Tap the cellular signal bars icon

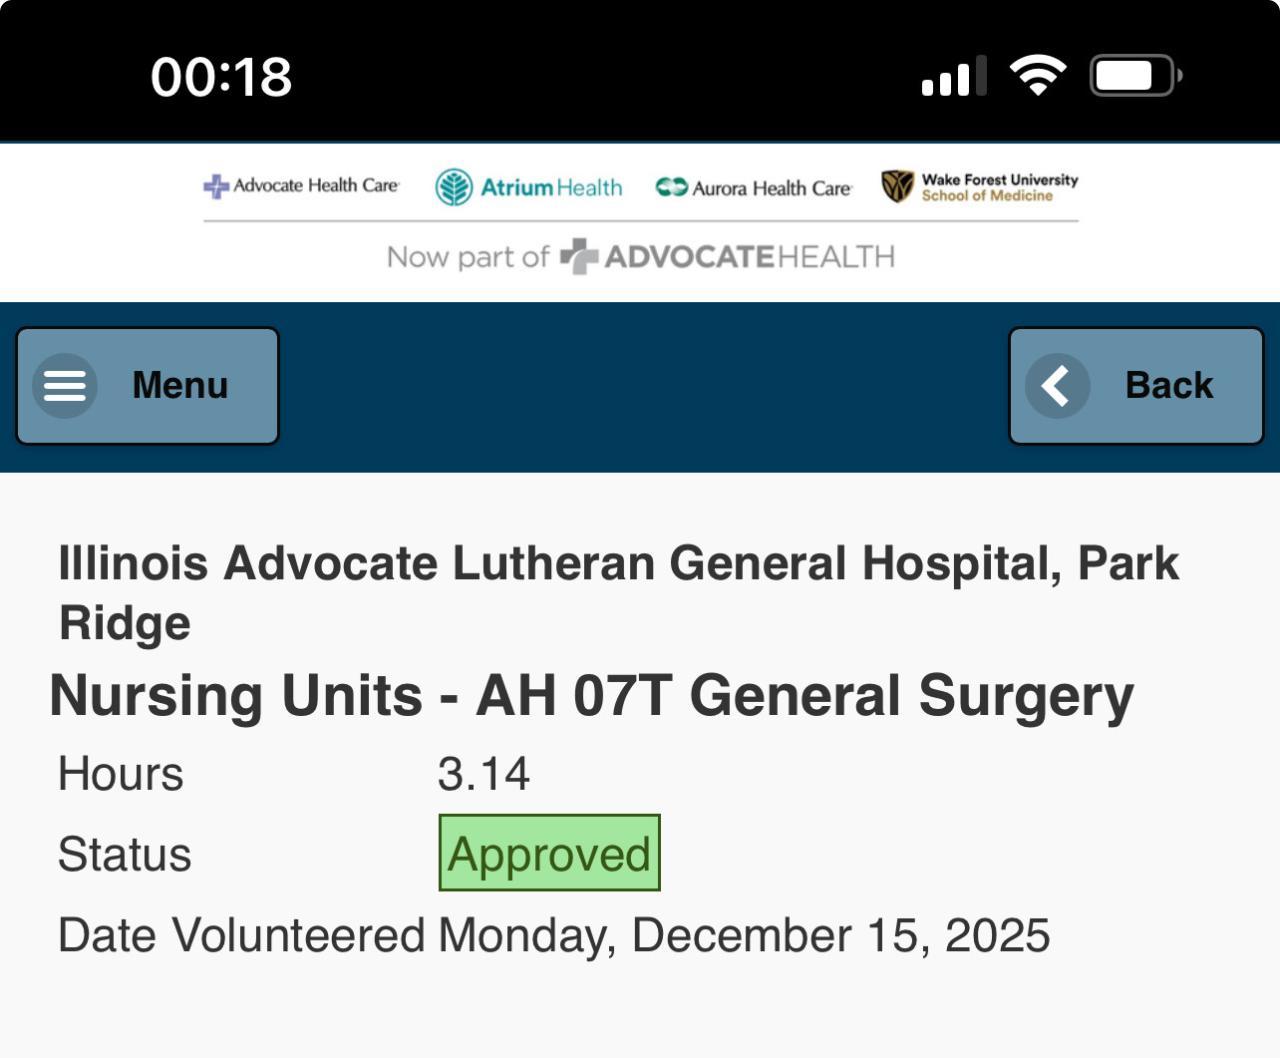click(x=953, y=77)
